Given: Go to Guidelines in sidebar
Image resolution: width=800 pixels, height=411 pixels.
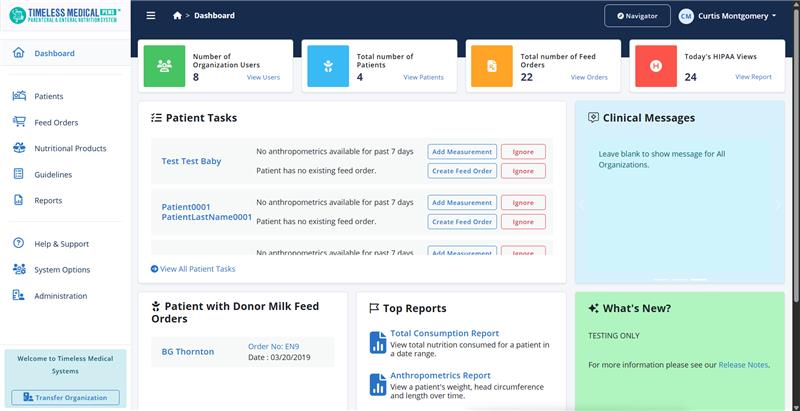Looking at the screenshot, I should coord(53,174).
